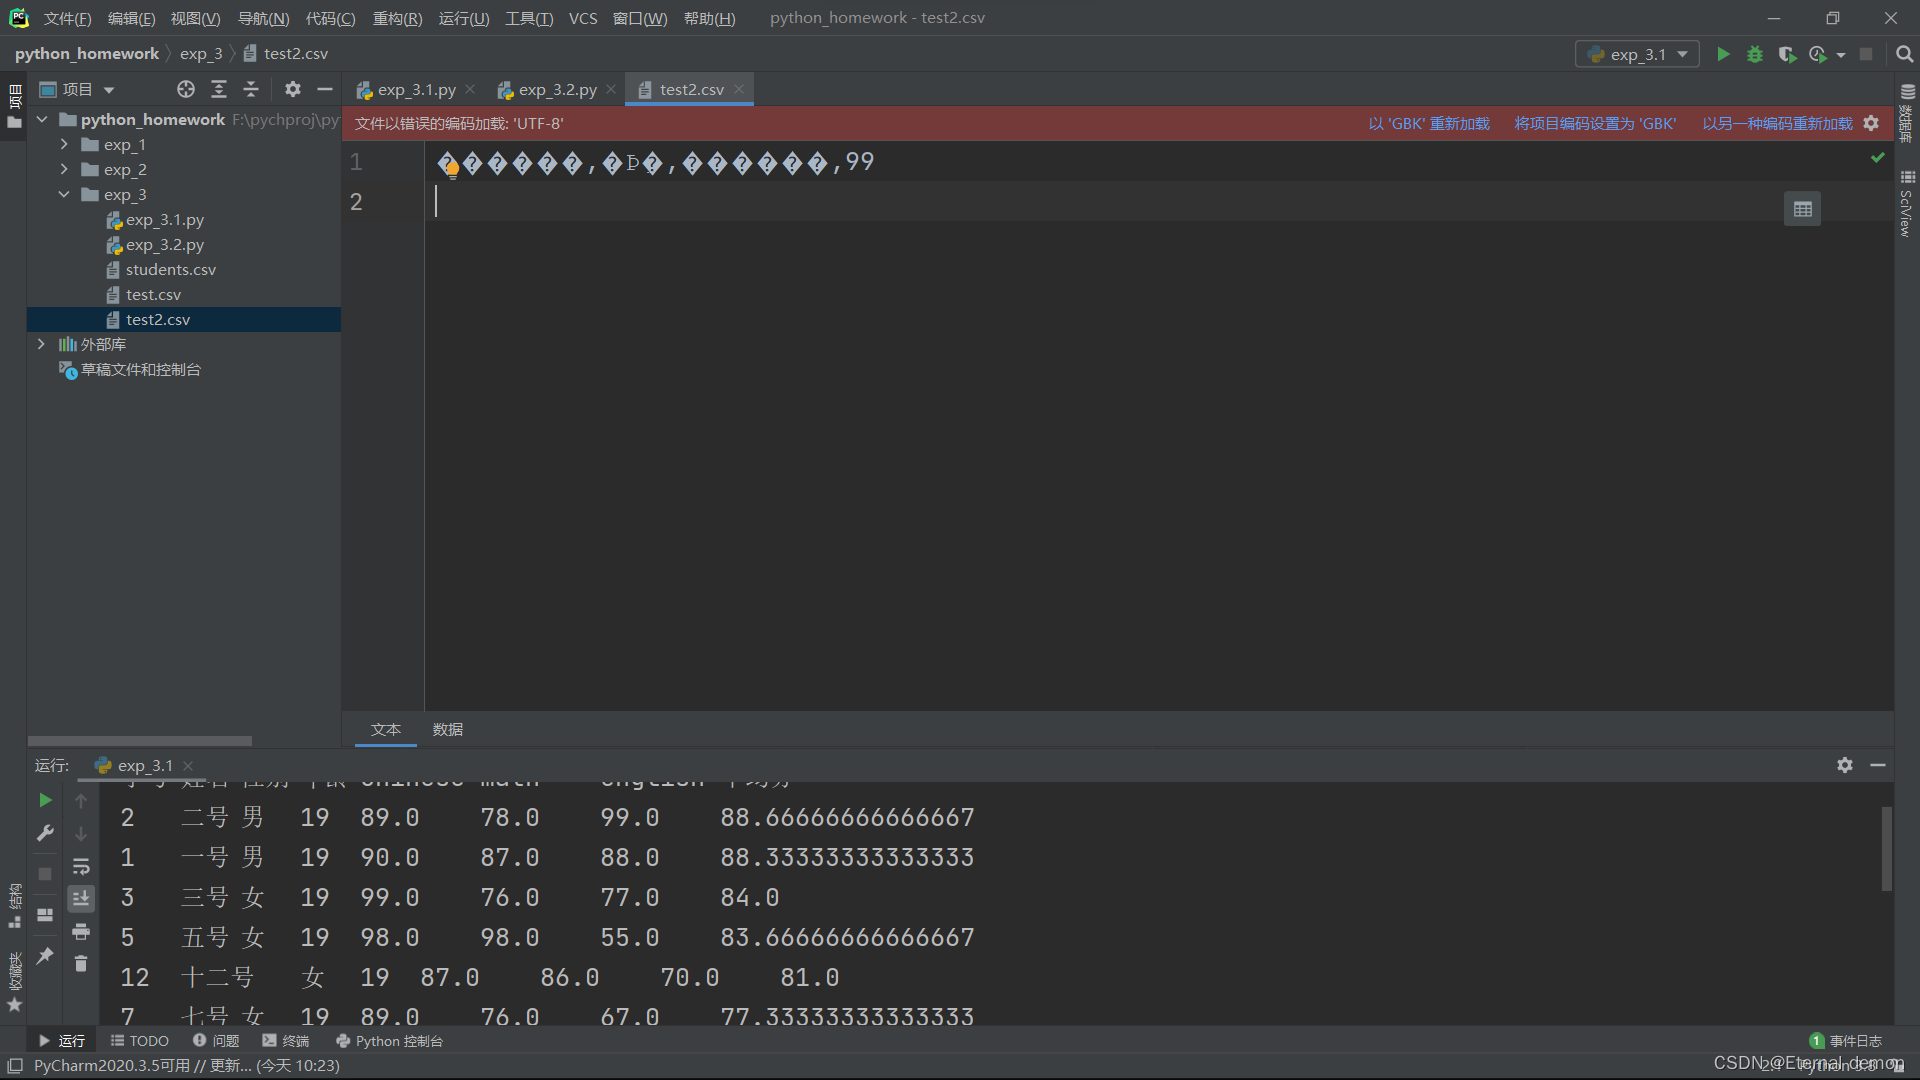The height and width of the screenshot is (1080, 1920).
Task: Set project encoding to GBK
Action: click(x=1595, y=123)
